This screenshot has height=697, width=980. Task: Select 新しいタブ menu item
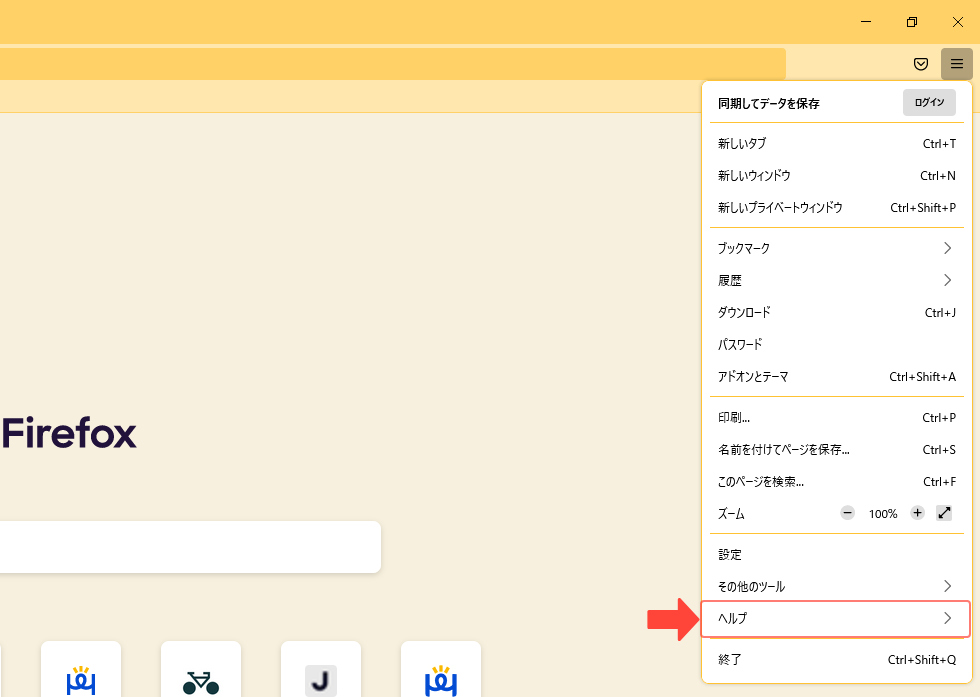pos(836,144)
